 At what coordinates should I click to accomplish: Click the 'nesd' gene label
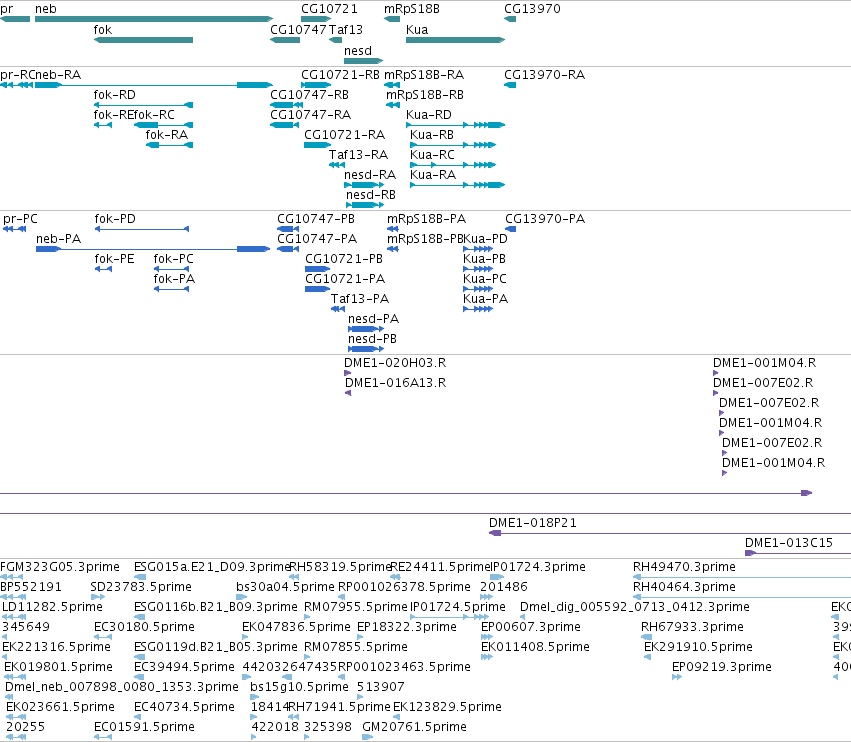(x=358, y=50)
